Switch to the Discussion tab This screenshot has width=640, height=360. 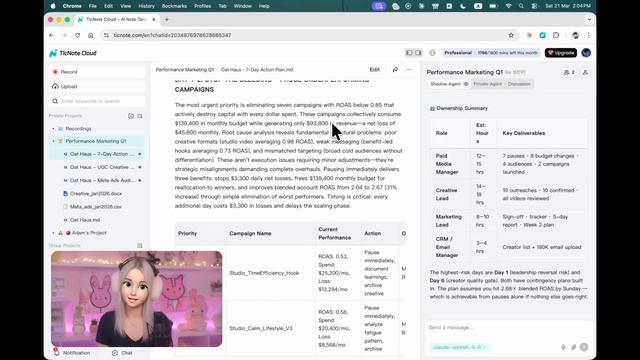coord(519,84)
